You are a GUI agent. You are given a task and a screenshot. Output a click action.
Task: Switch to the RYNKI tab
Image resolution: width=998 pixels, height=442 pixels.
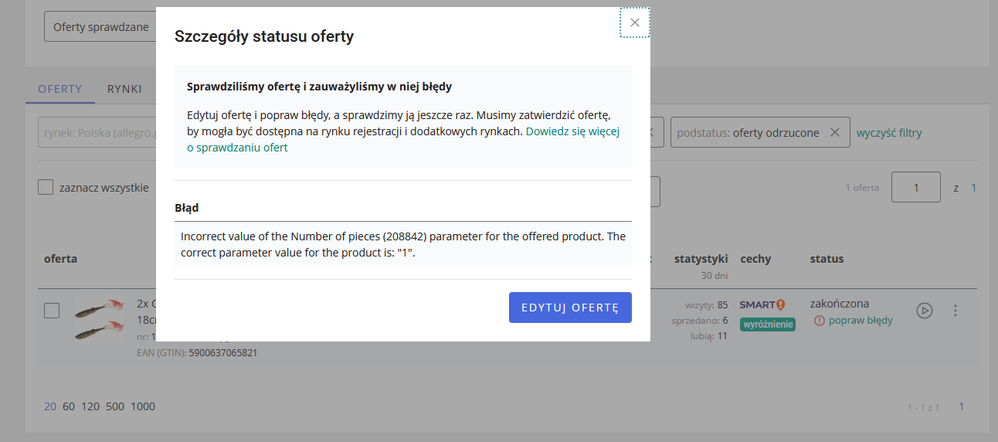click(x=124, y=89)
